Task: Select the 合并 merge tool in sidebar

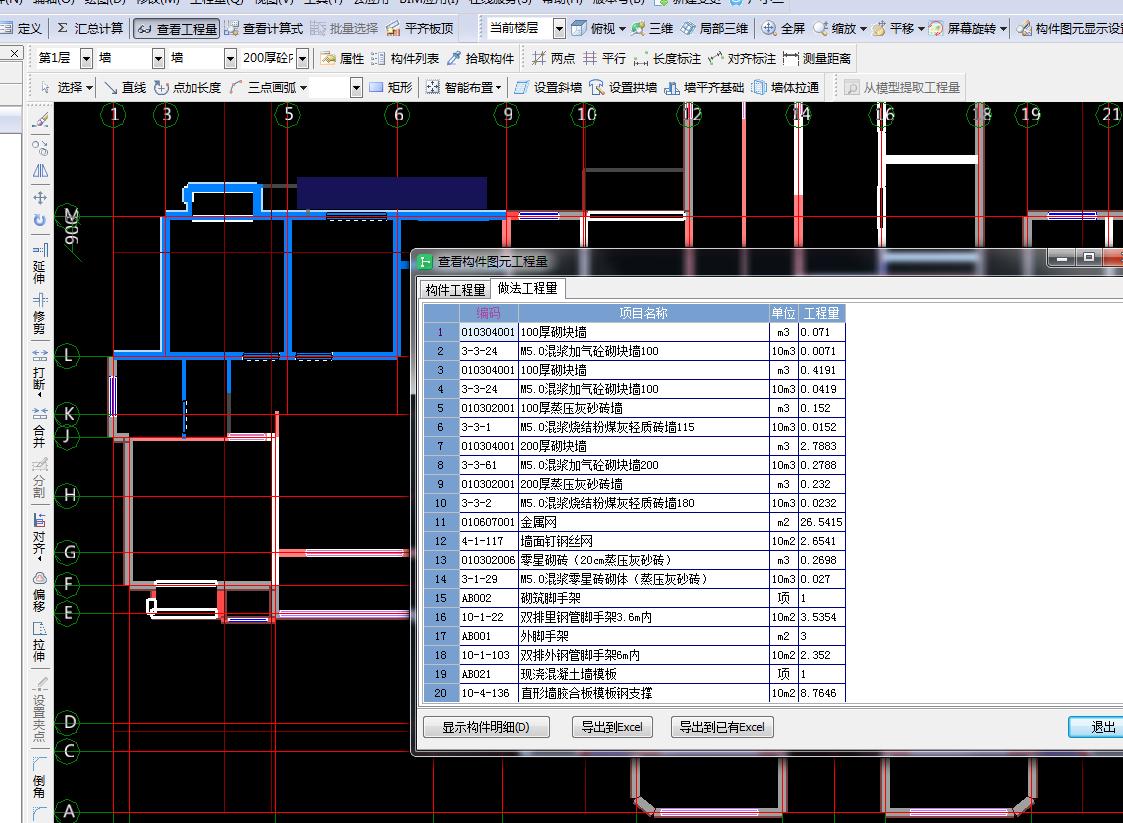Action: point(39,428)
